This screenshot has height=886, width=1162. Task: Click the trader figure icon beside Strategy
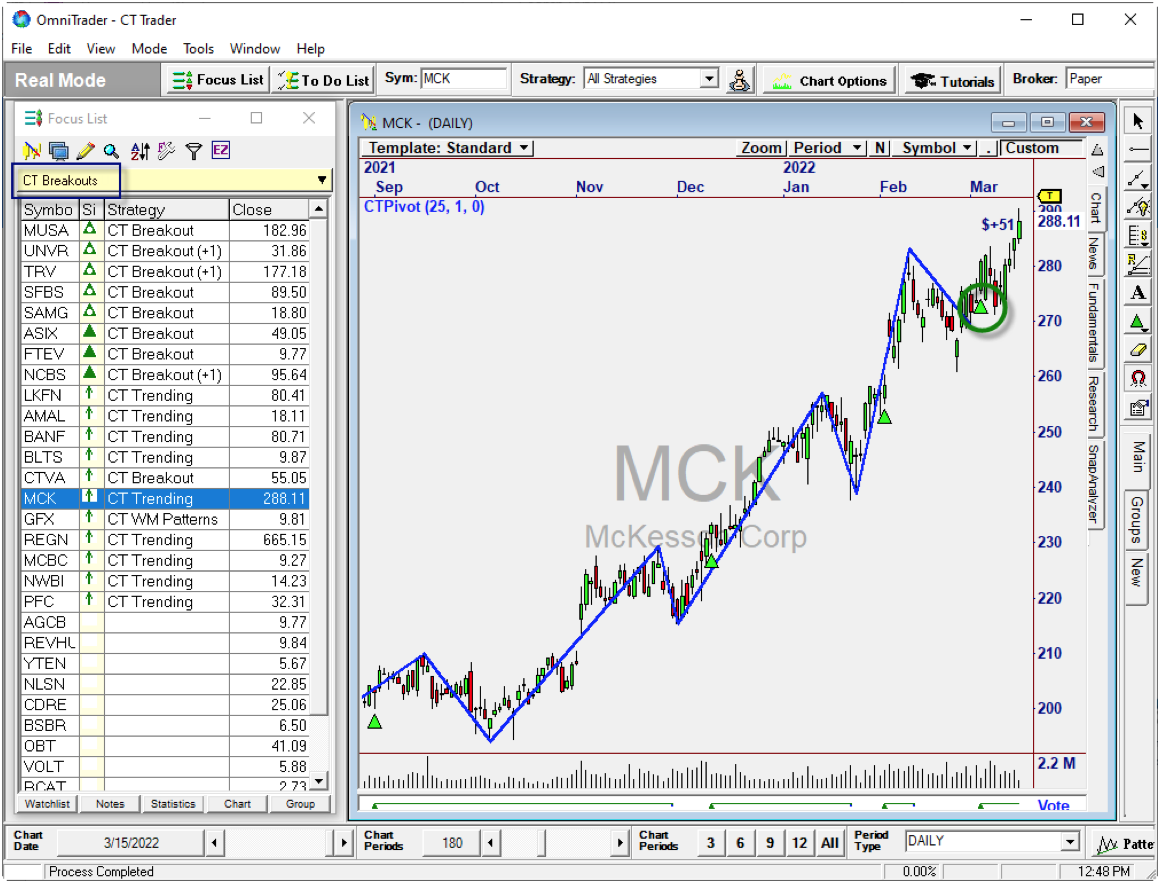point(739,79)
